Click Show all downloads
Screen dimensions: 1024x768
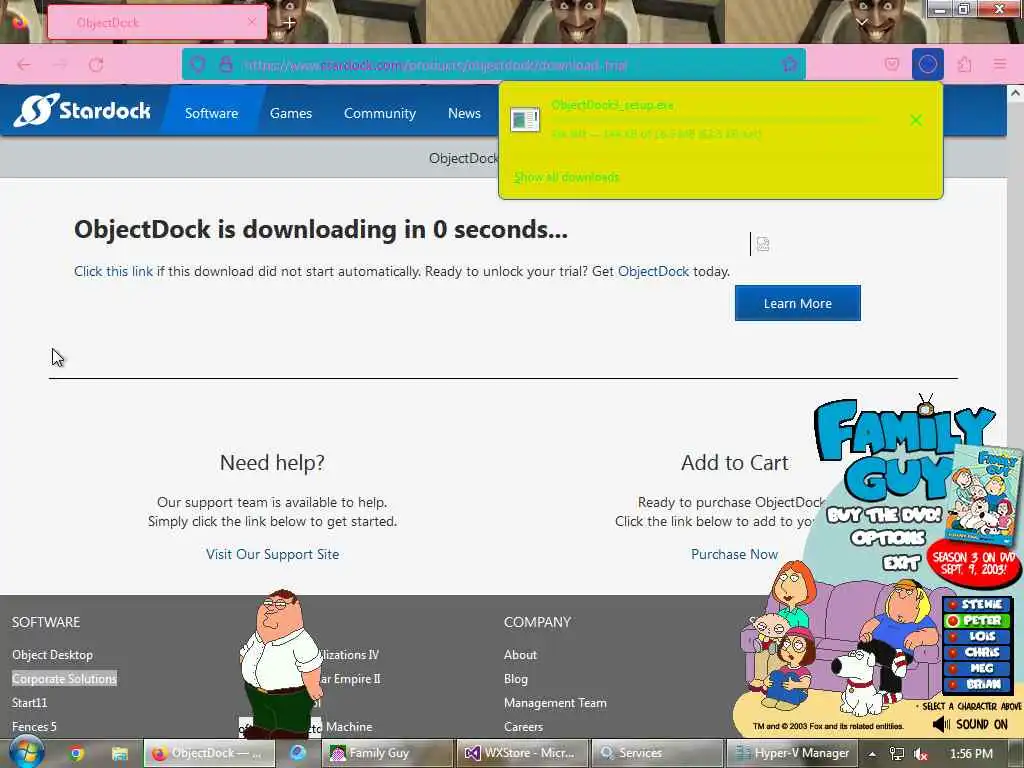coord(566,177)
